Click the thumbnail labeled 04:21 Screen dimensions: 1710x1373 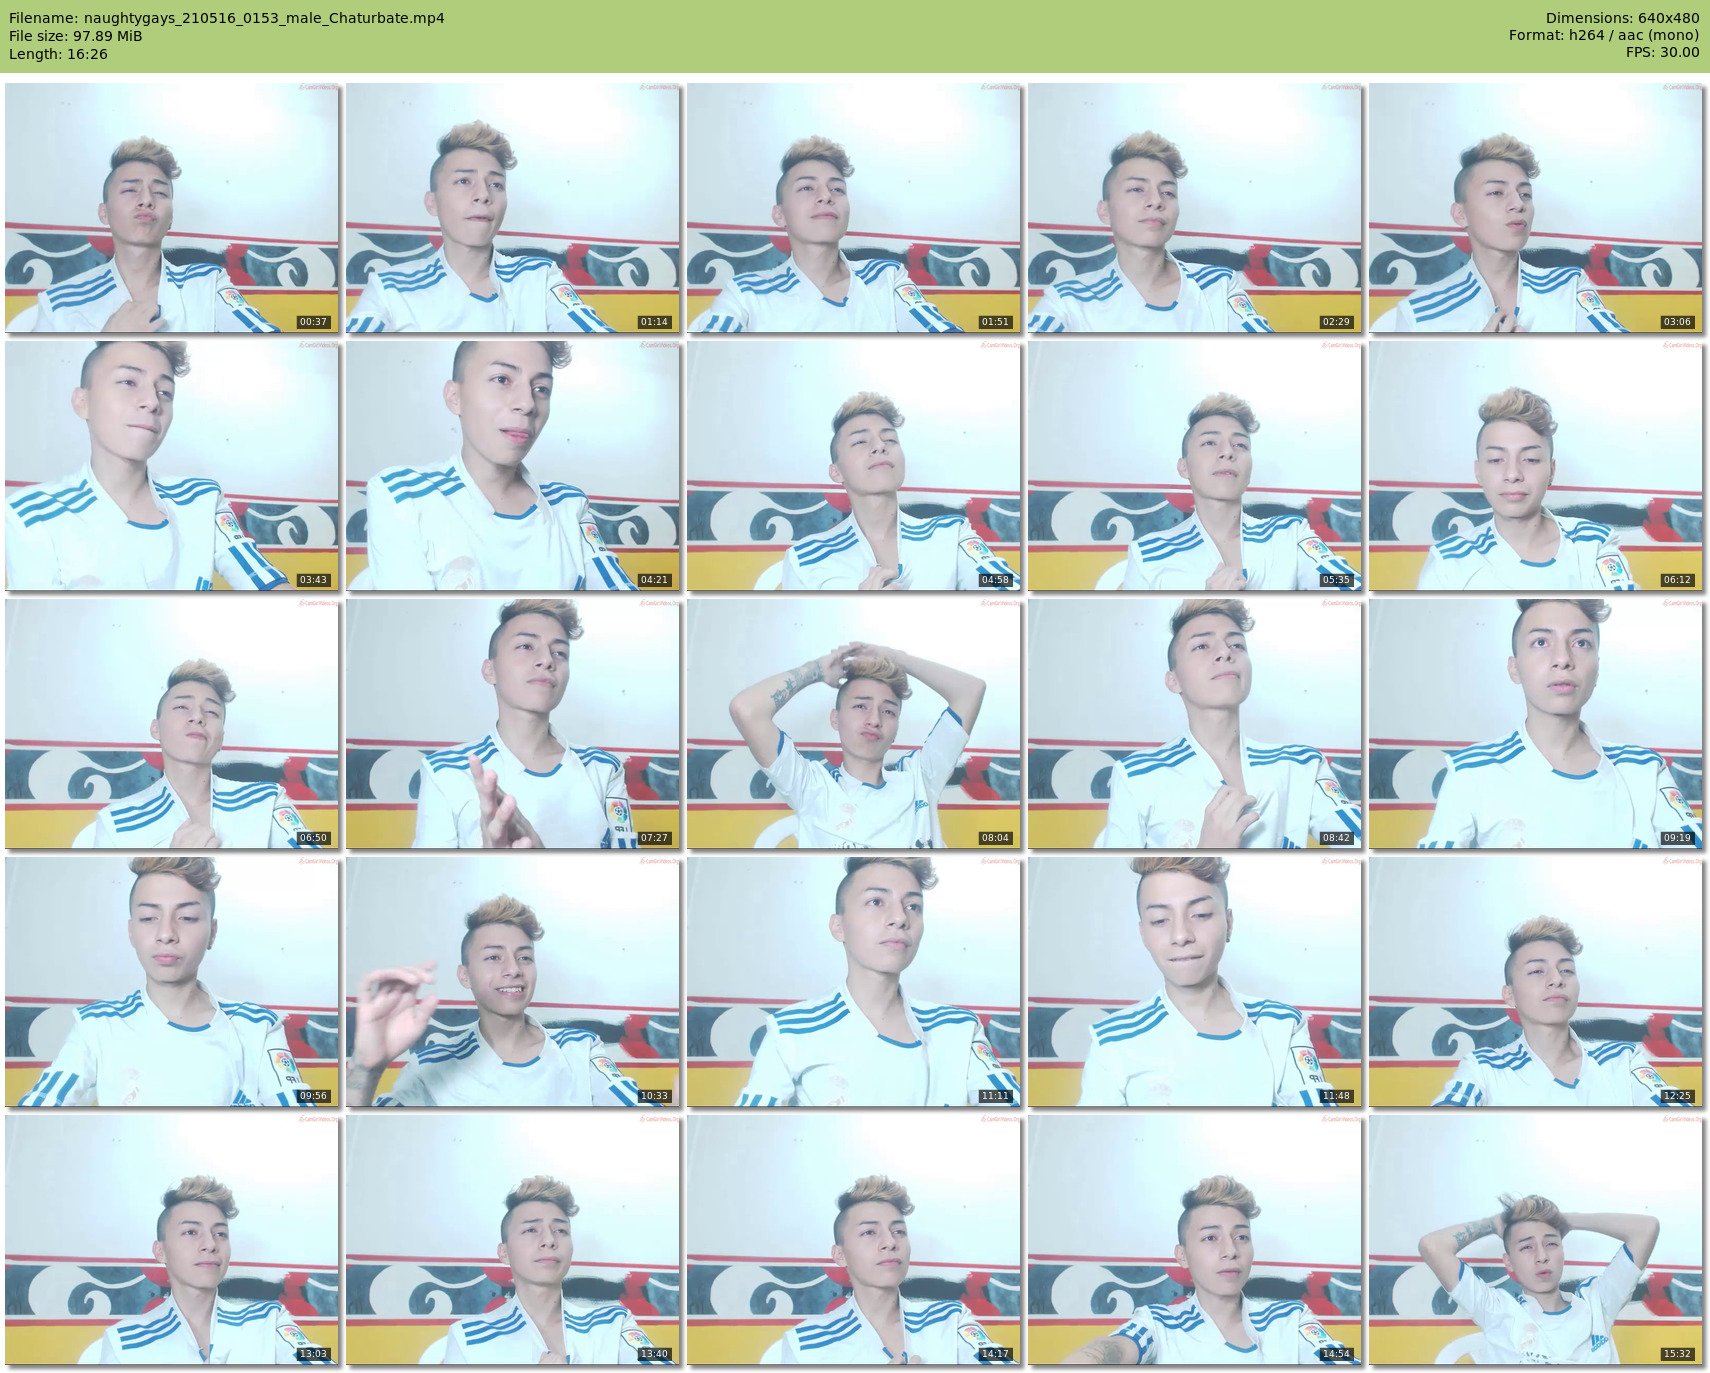click(x=513, y=466)
